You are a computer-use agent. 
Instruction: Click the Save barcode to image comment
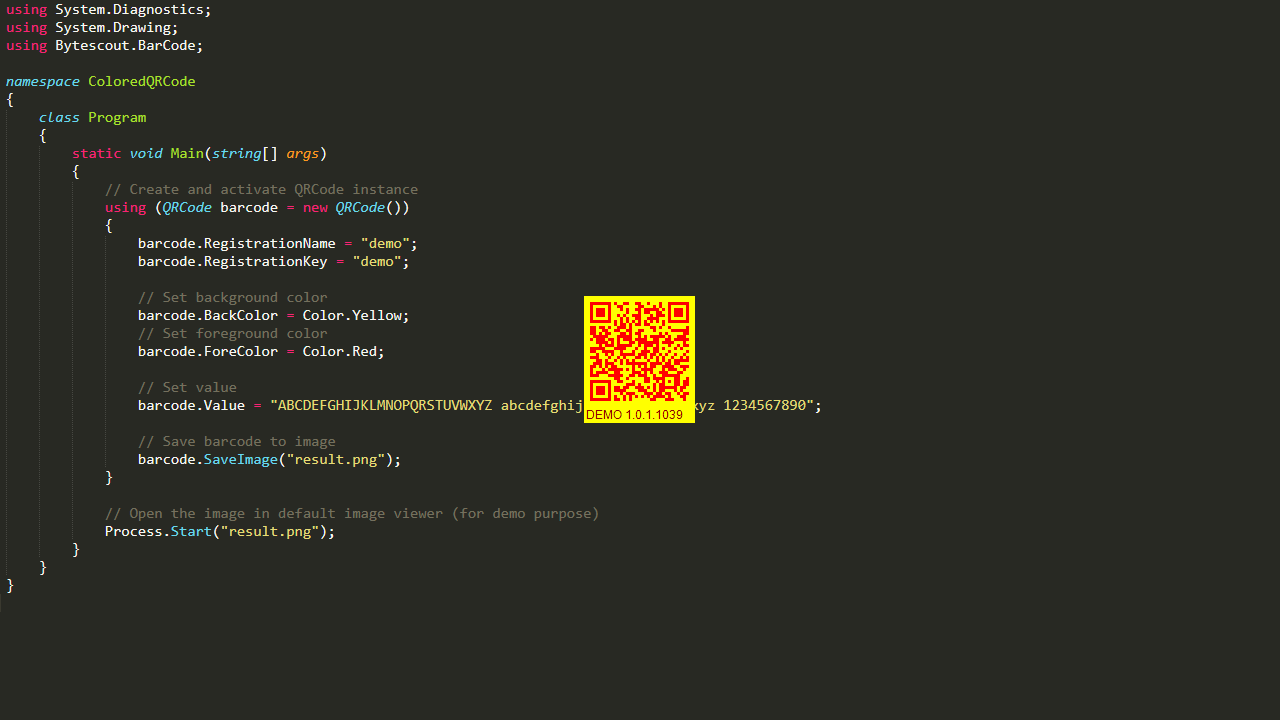pos(236,441)
